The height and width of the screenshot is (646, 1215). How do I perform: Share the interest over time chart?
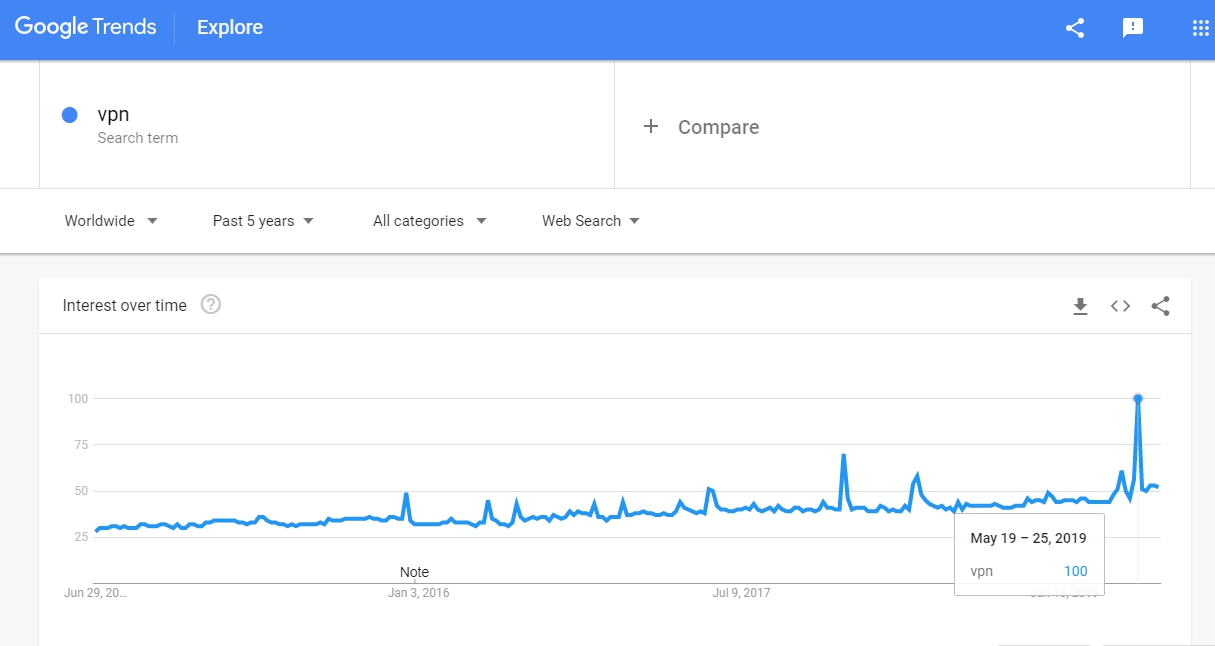(x=1160, y=306)
